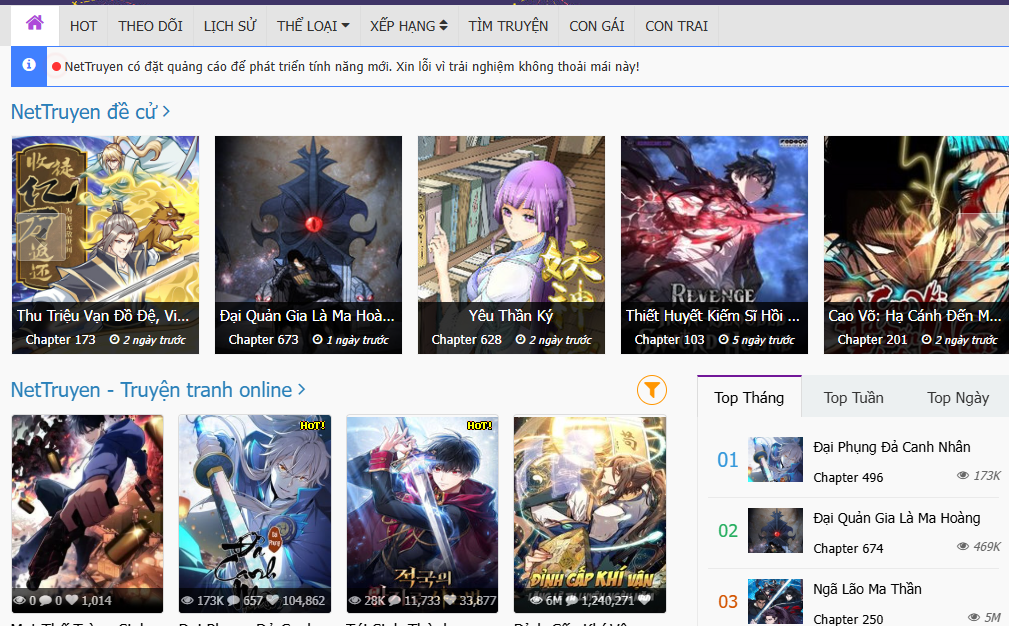Image resolution: width=1009 pixels, height=626 pixels.
Task: Click the orange filter funnel icon
Action: click(x=652, y=390)
